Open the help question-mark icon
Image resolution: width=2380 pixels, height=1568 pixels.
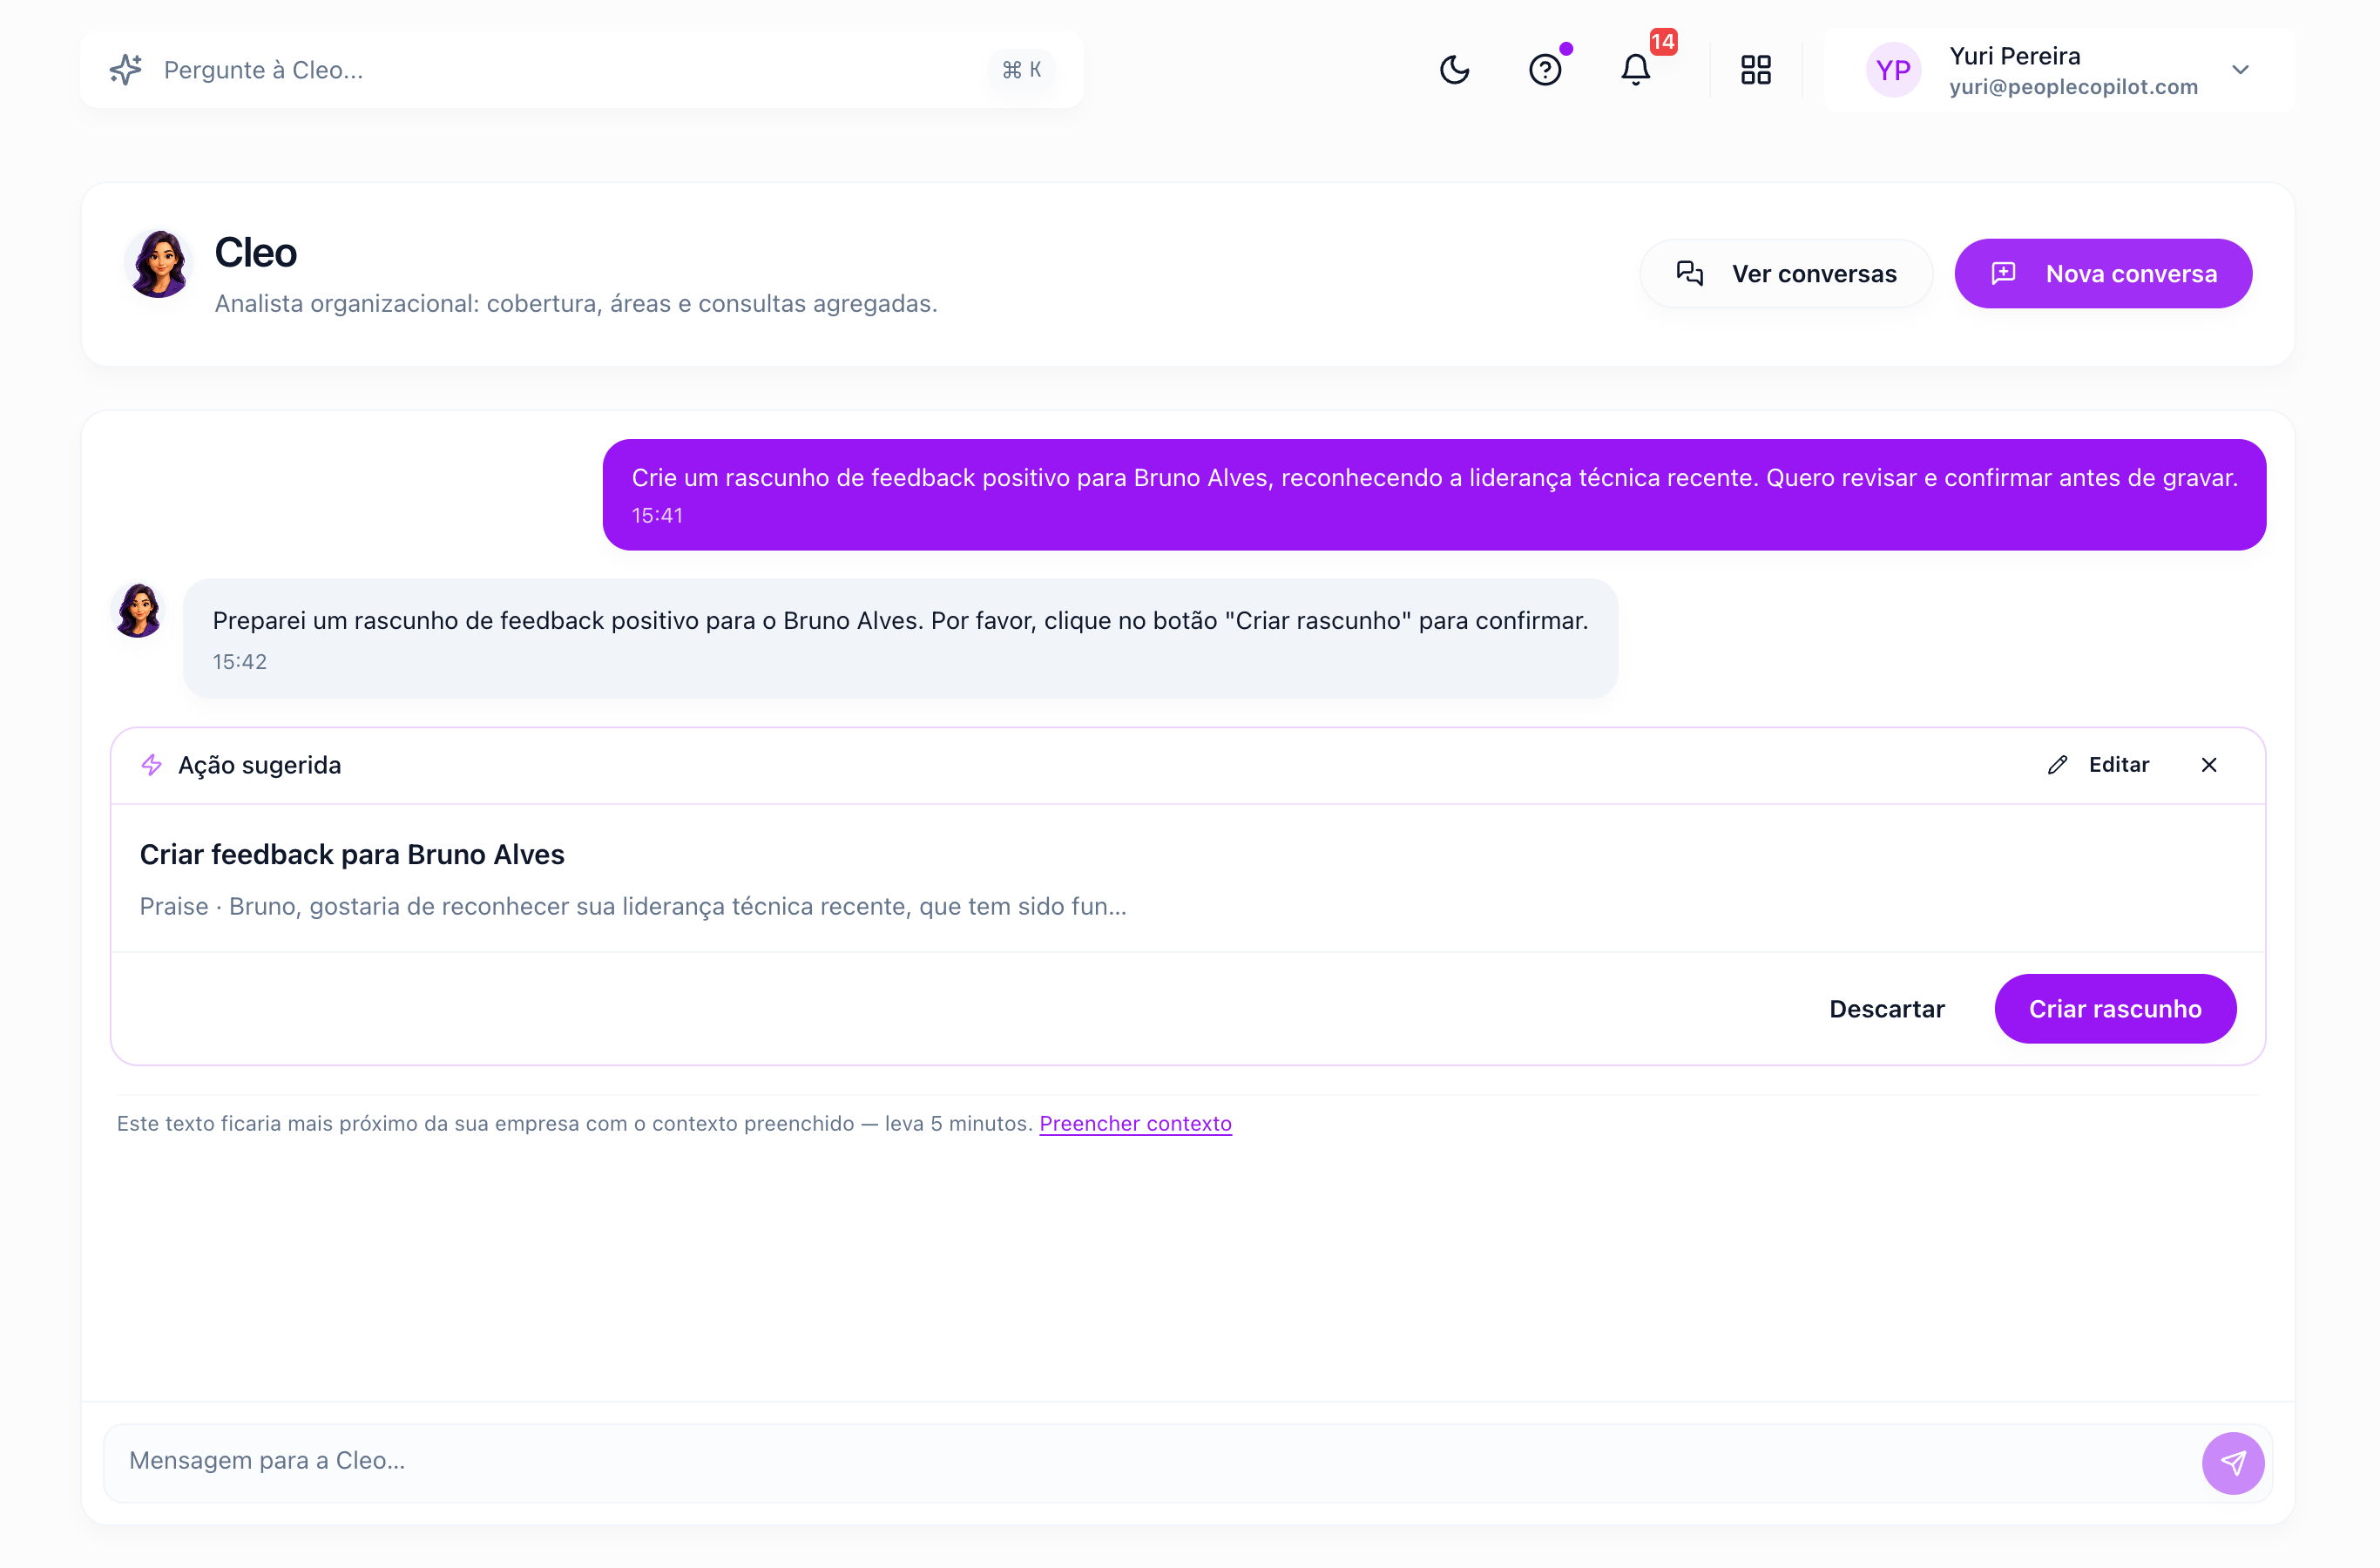click(x=1545, y=70)
